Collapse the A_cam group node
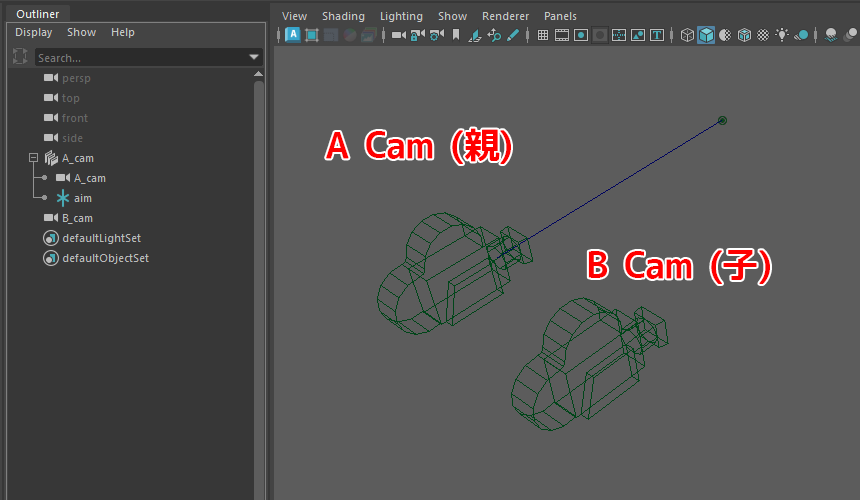Image resolution: width=860 pixels, height=500 pixels. tap(33, 158)
